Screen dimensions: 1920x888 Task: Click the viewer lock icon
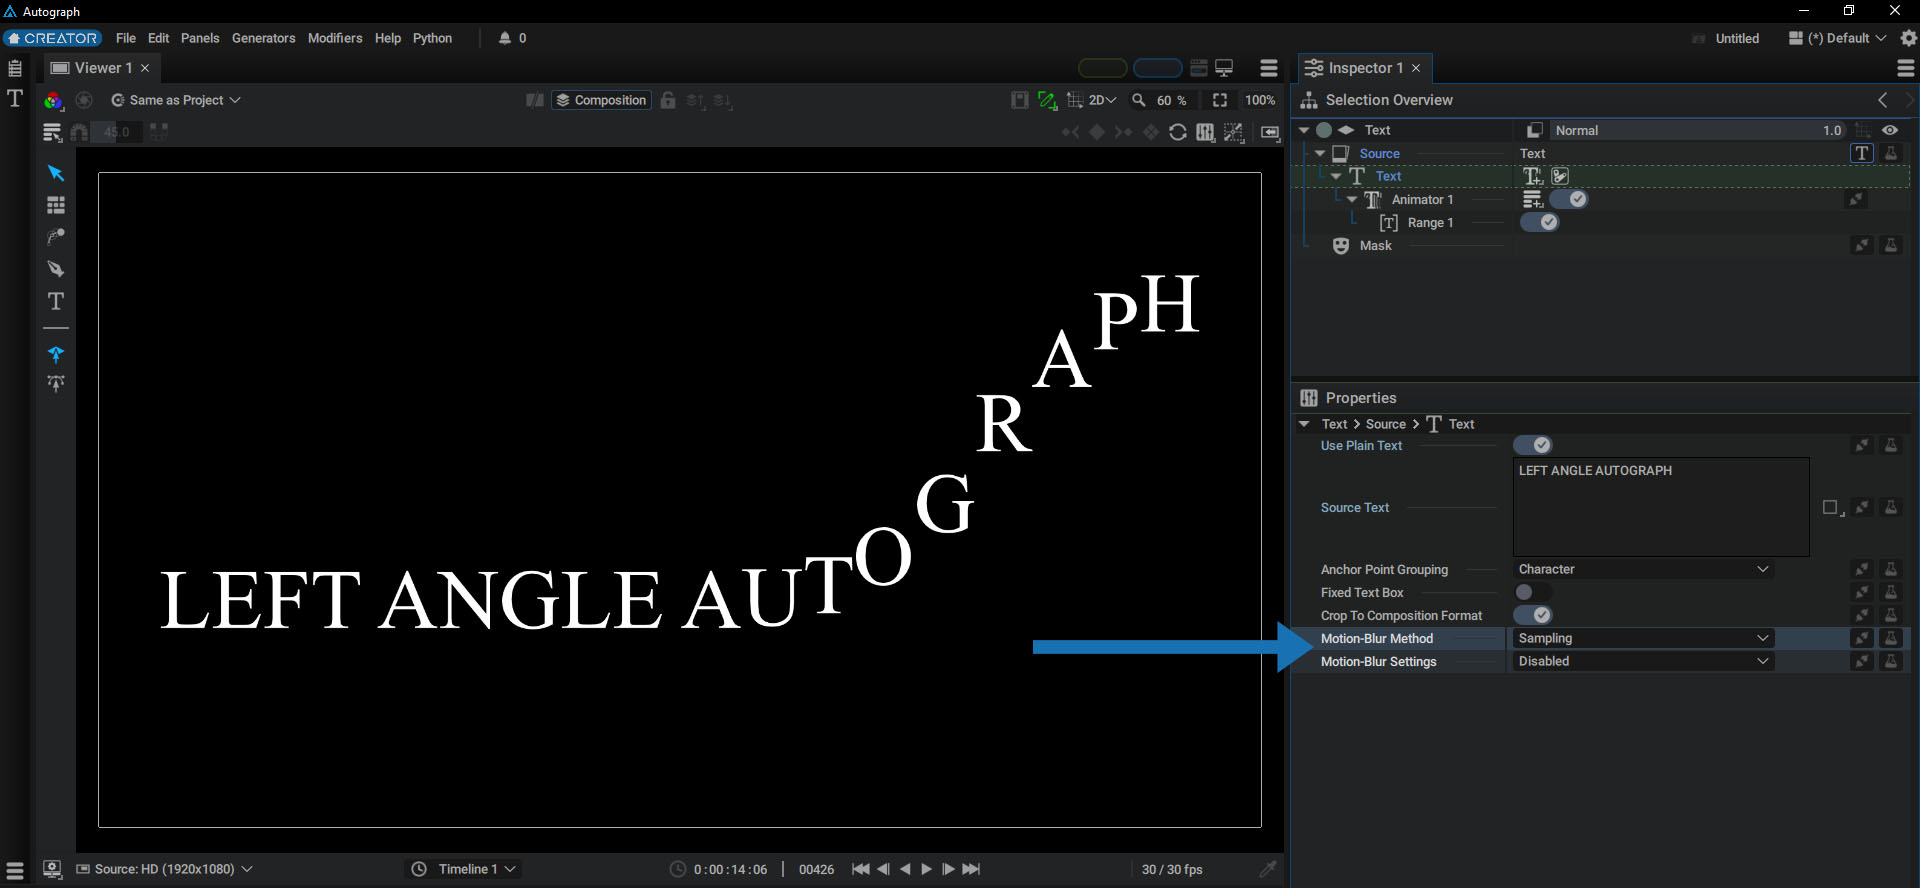click(668, 100)
